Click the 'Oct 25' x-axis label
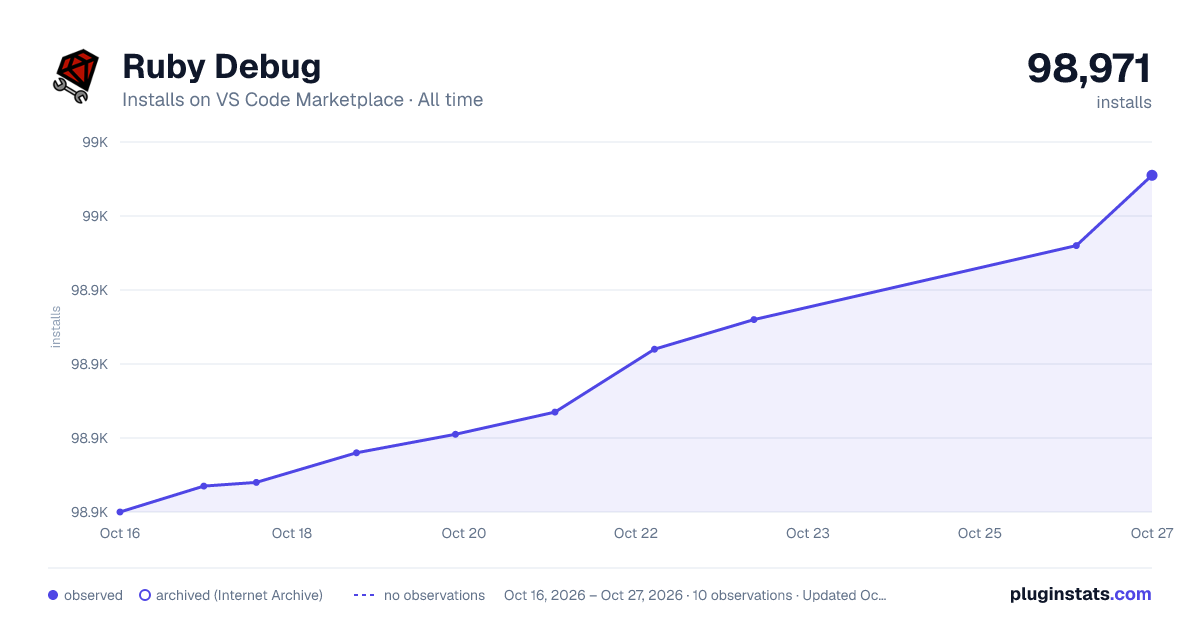This screenshot has width=1200, height=630. click(980, 533)
